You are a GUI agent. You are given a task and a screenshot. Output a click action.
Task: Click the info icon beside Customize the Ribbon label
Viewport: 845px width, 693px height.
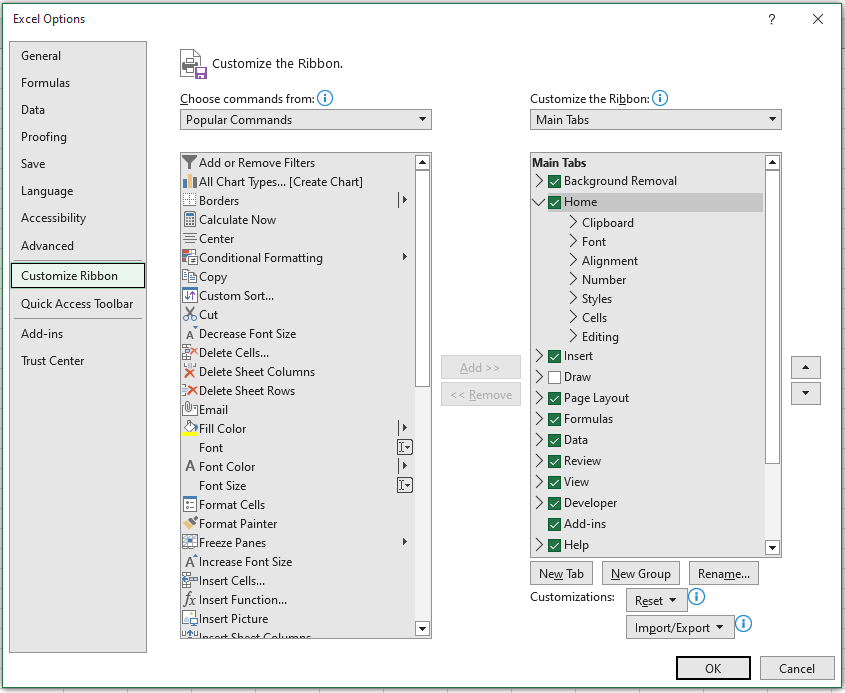660,98
